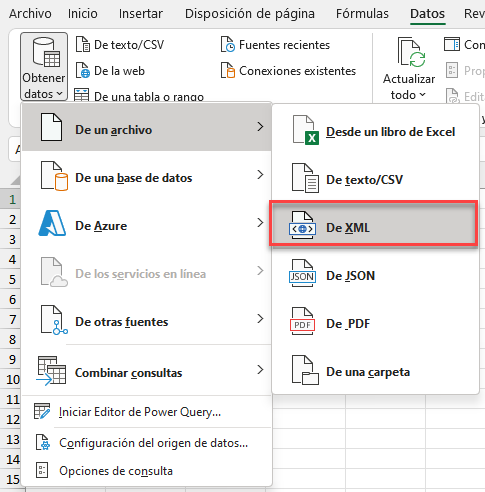Select the Combinar consultas entry
485x492 pixels.
point(146,370)
